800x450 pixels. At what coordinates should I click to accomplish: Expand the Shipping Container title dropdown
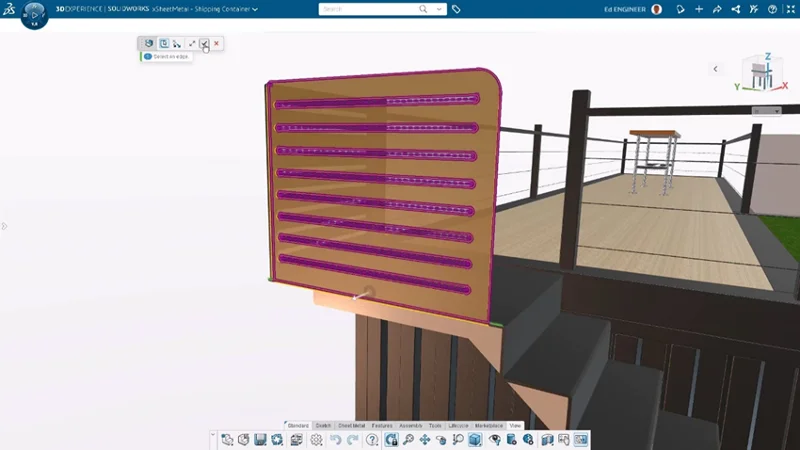click(x=255, y=9)
